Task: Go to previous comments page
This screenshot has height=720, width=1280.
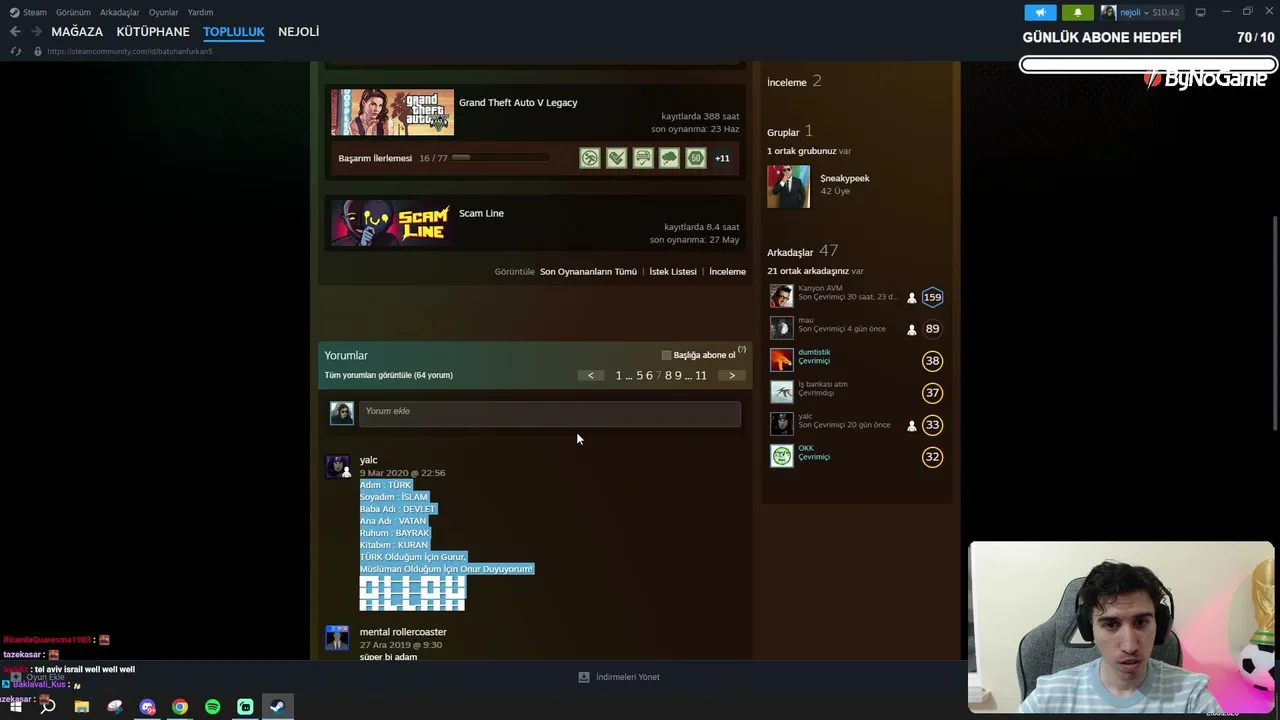Action: [x=590, y=375]
